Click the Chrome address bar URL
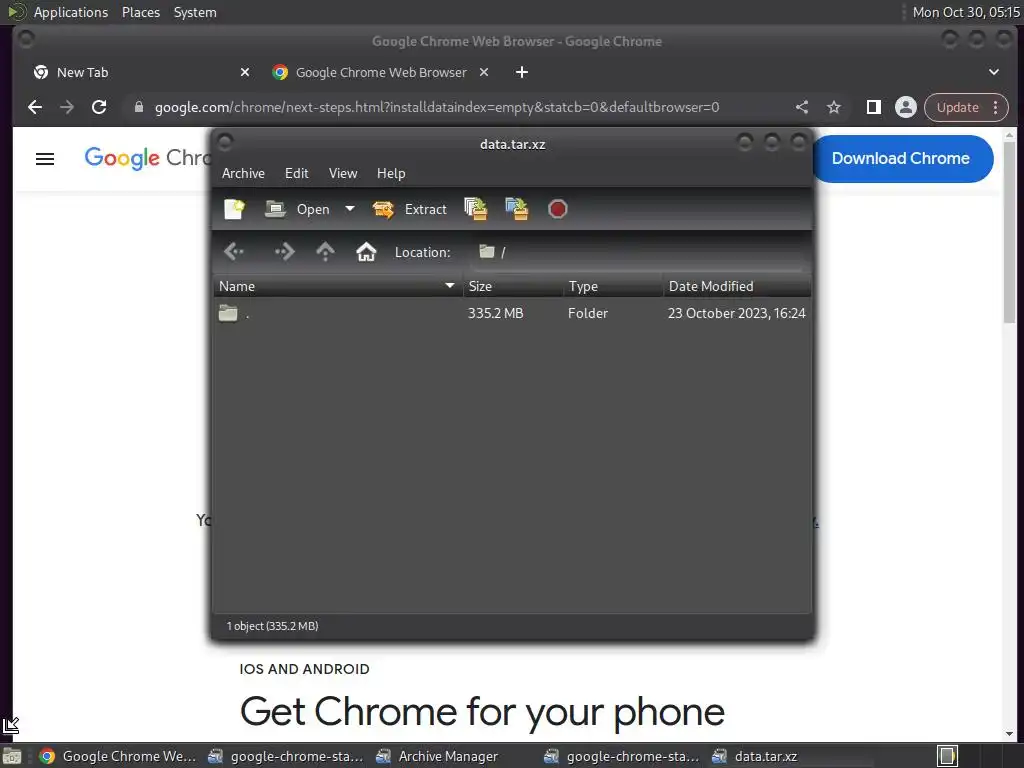Image resolution: width=1024 pixels, height=768 pixels. 437,107
